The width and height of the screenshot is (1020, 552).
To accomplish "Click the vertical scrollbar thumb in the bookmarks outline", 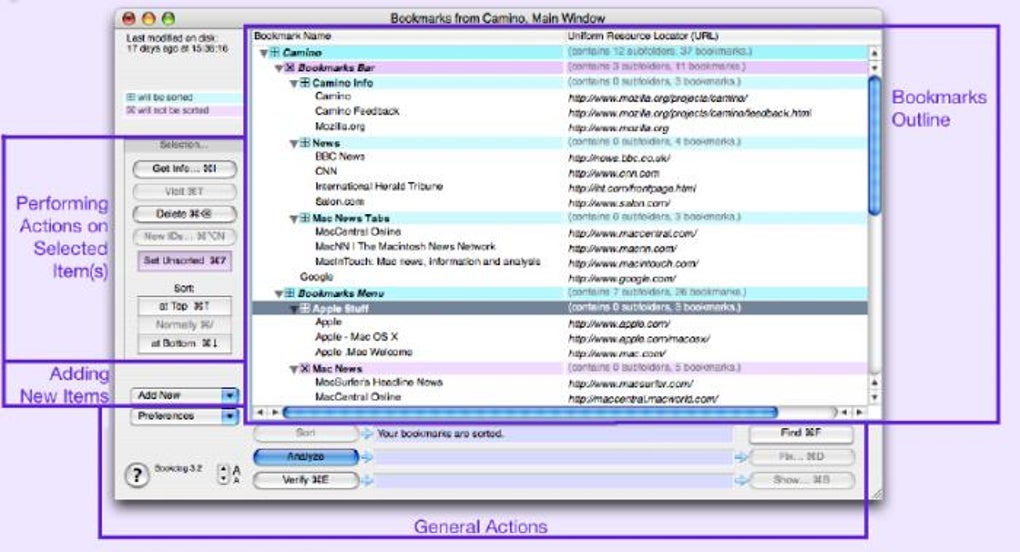I will point(874,146).
